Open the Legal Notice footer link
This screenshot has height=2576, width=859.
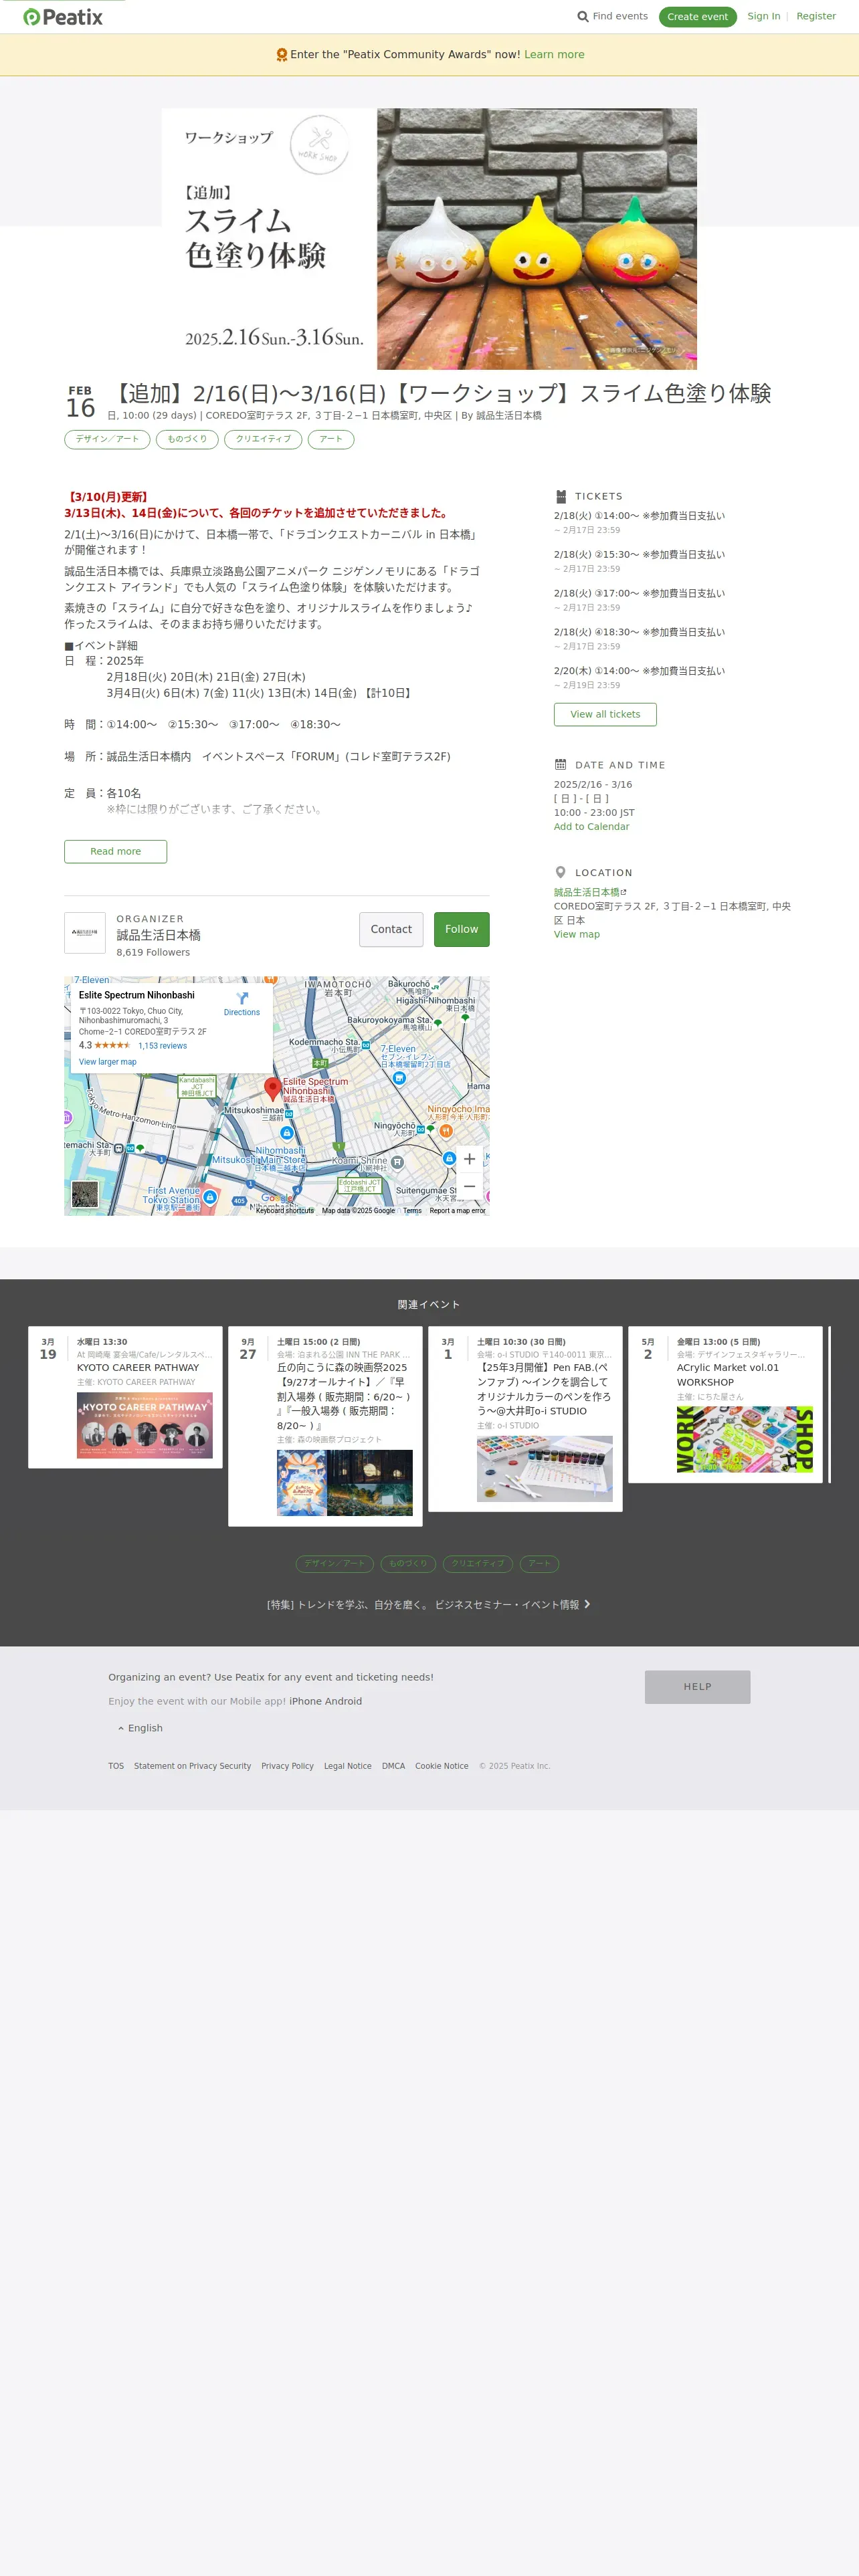click(348, 1766)
